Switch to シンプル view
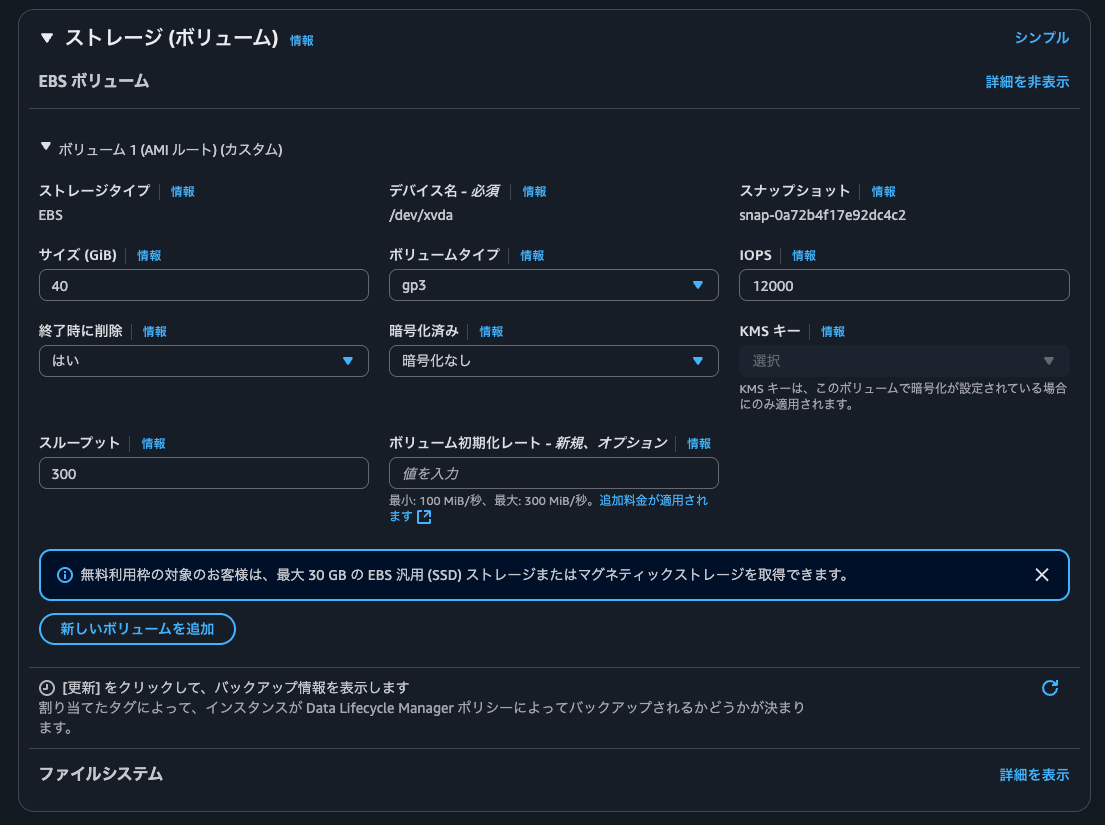The image size is (1105, 825). click(x=1041, y=38)
